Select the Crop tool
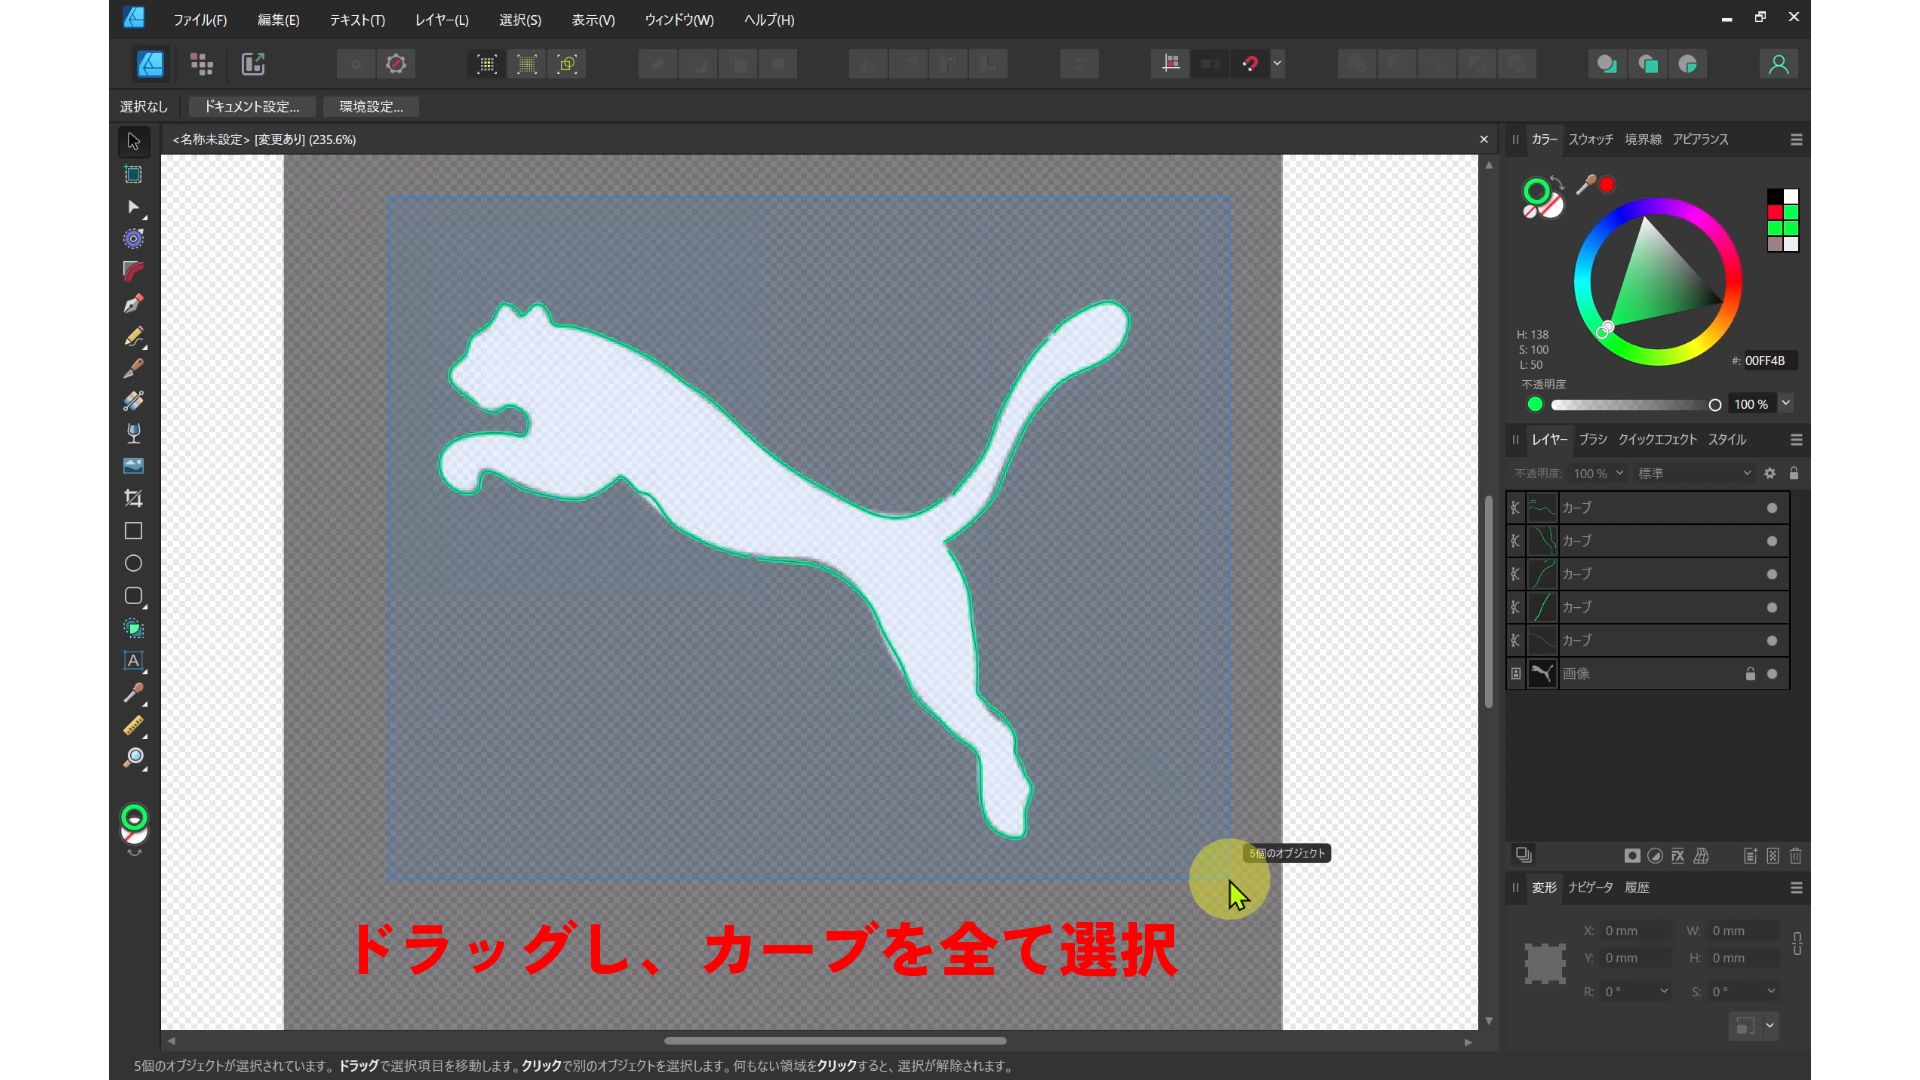Screen dimensions: 1920x1080 pyautogui.click(x=133, y=498)
